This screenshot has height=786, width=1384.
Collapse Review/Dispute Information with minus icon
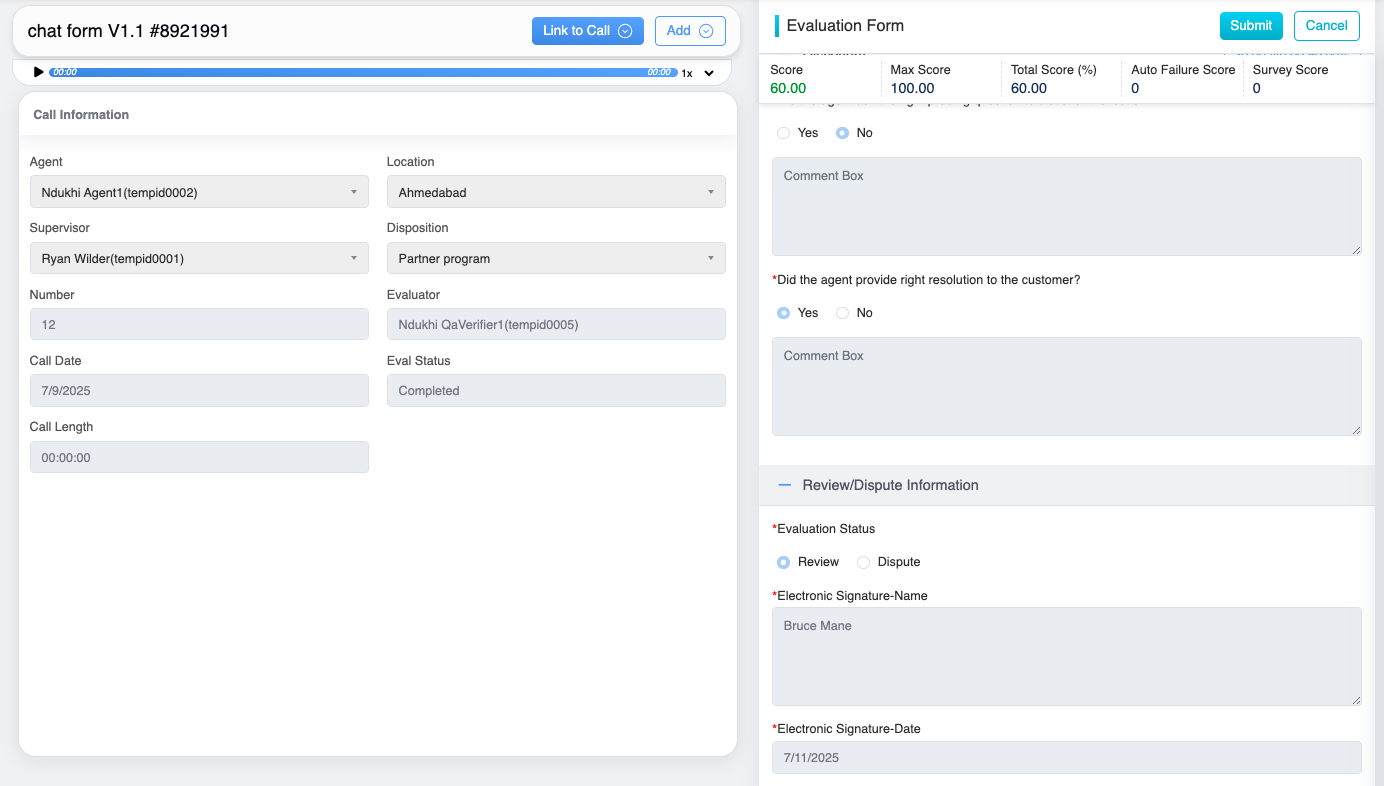click(785, 485)
